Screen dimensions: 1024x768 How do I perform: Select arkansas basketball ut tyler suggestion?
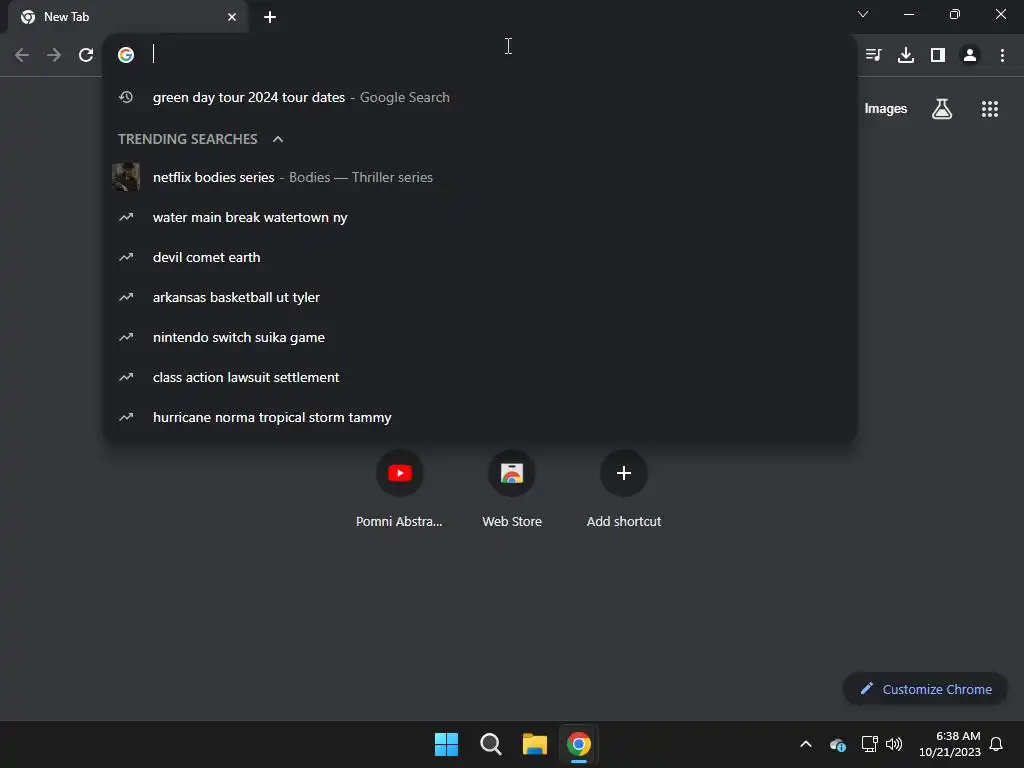pos(480,297)
